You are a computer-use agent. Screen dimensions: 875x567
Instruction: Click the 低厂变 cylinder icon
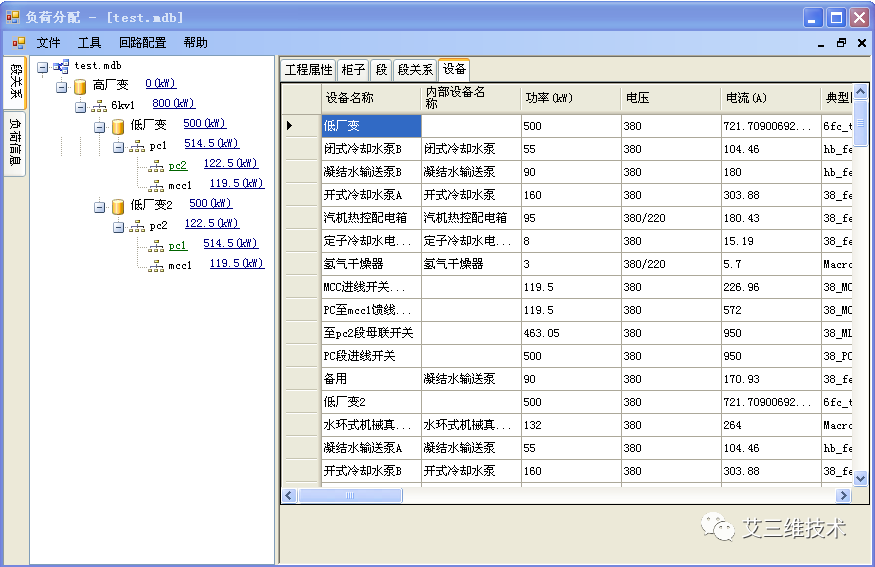tap(118, 127)
